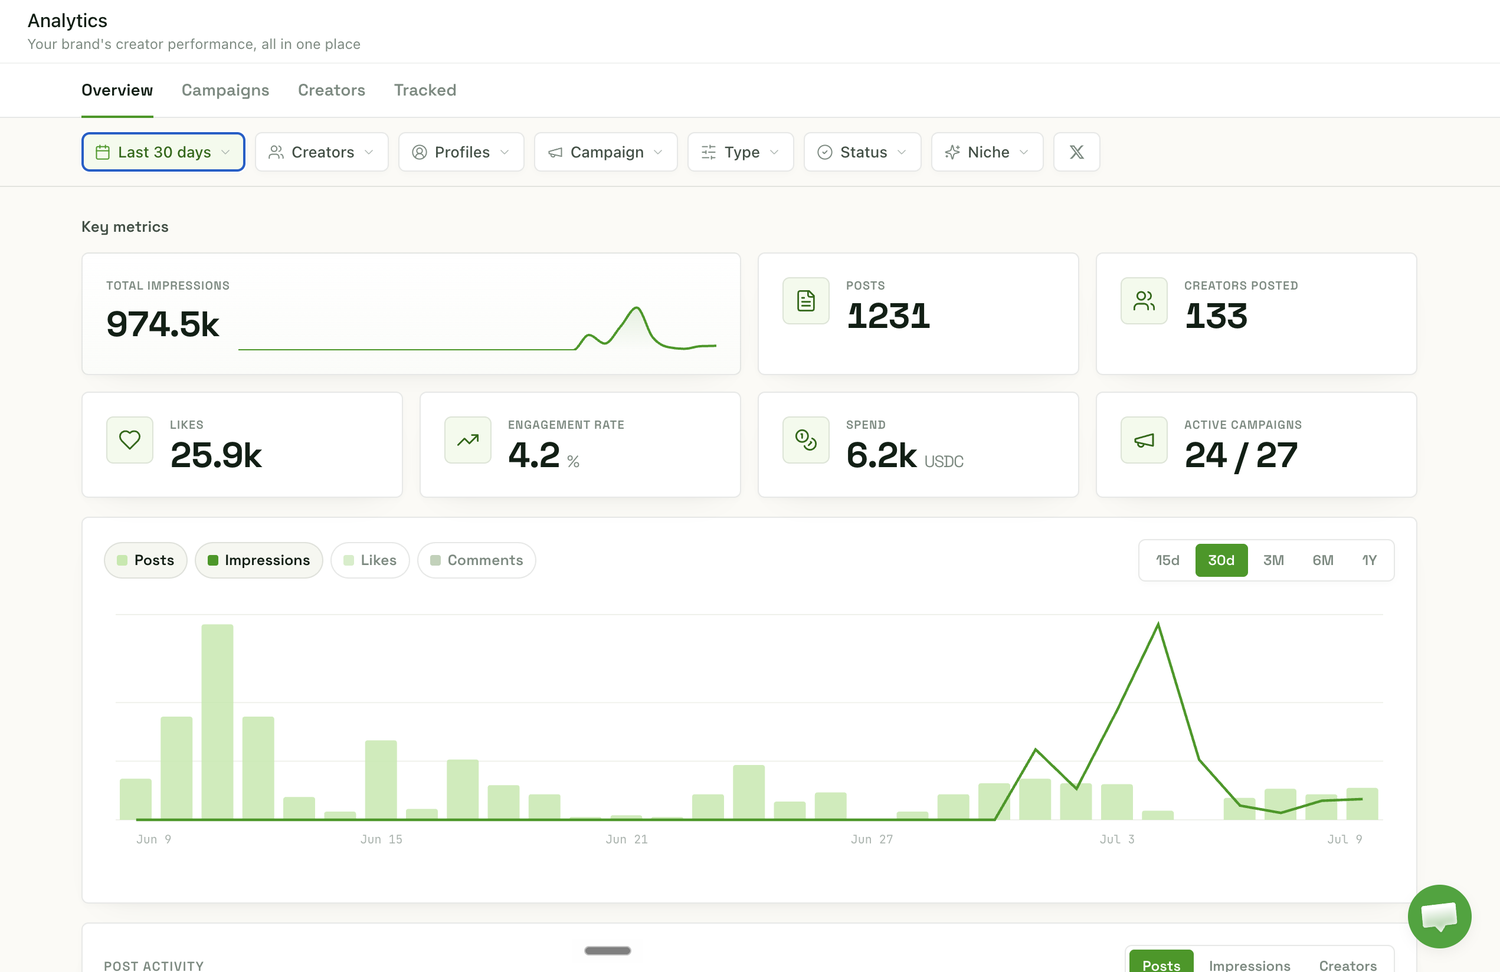The image size is (1500, 972).
Task: Click the megaphone icon in Campaign filter
Action: pos(555,152)
